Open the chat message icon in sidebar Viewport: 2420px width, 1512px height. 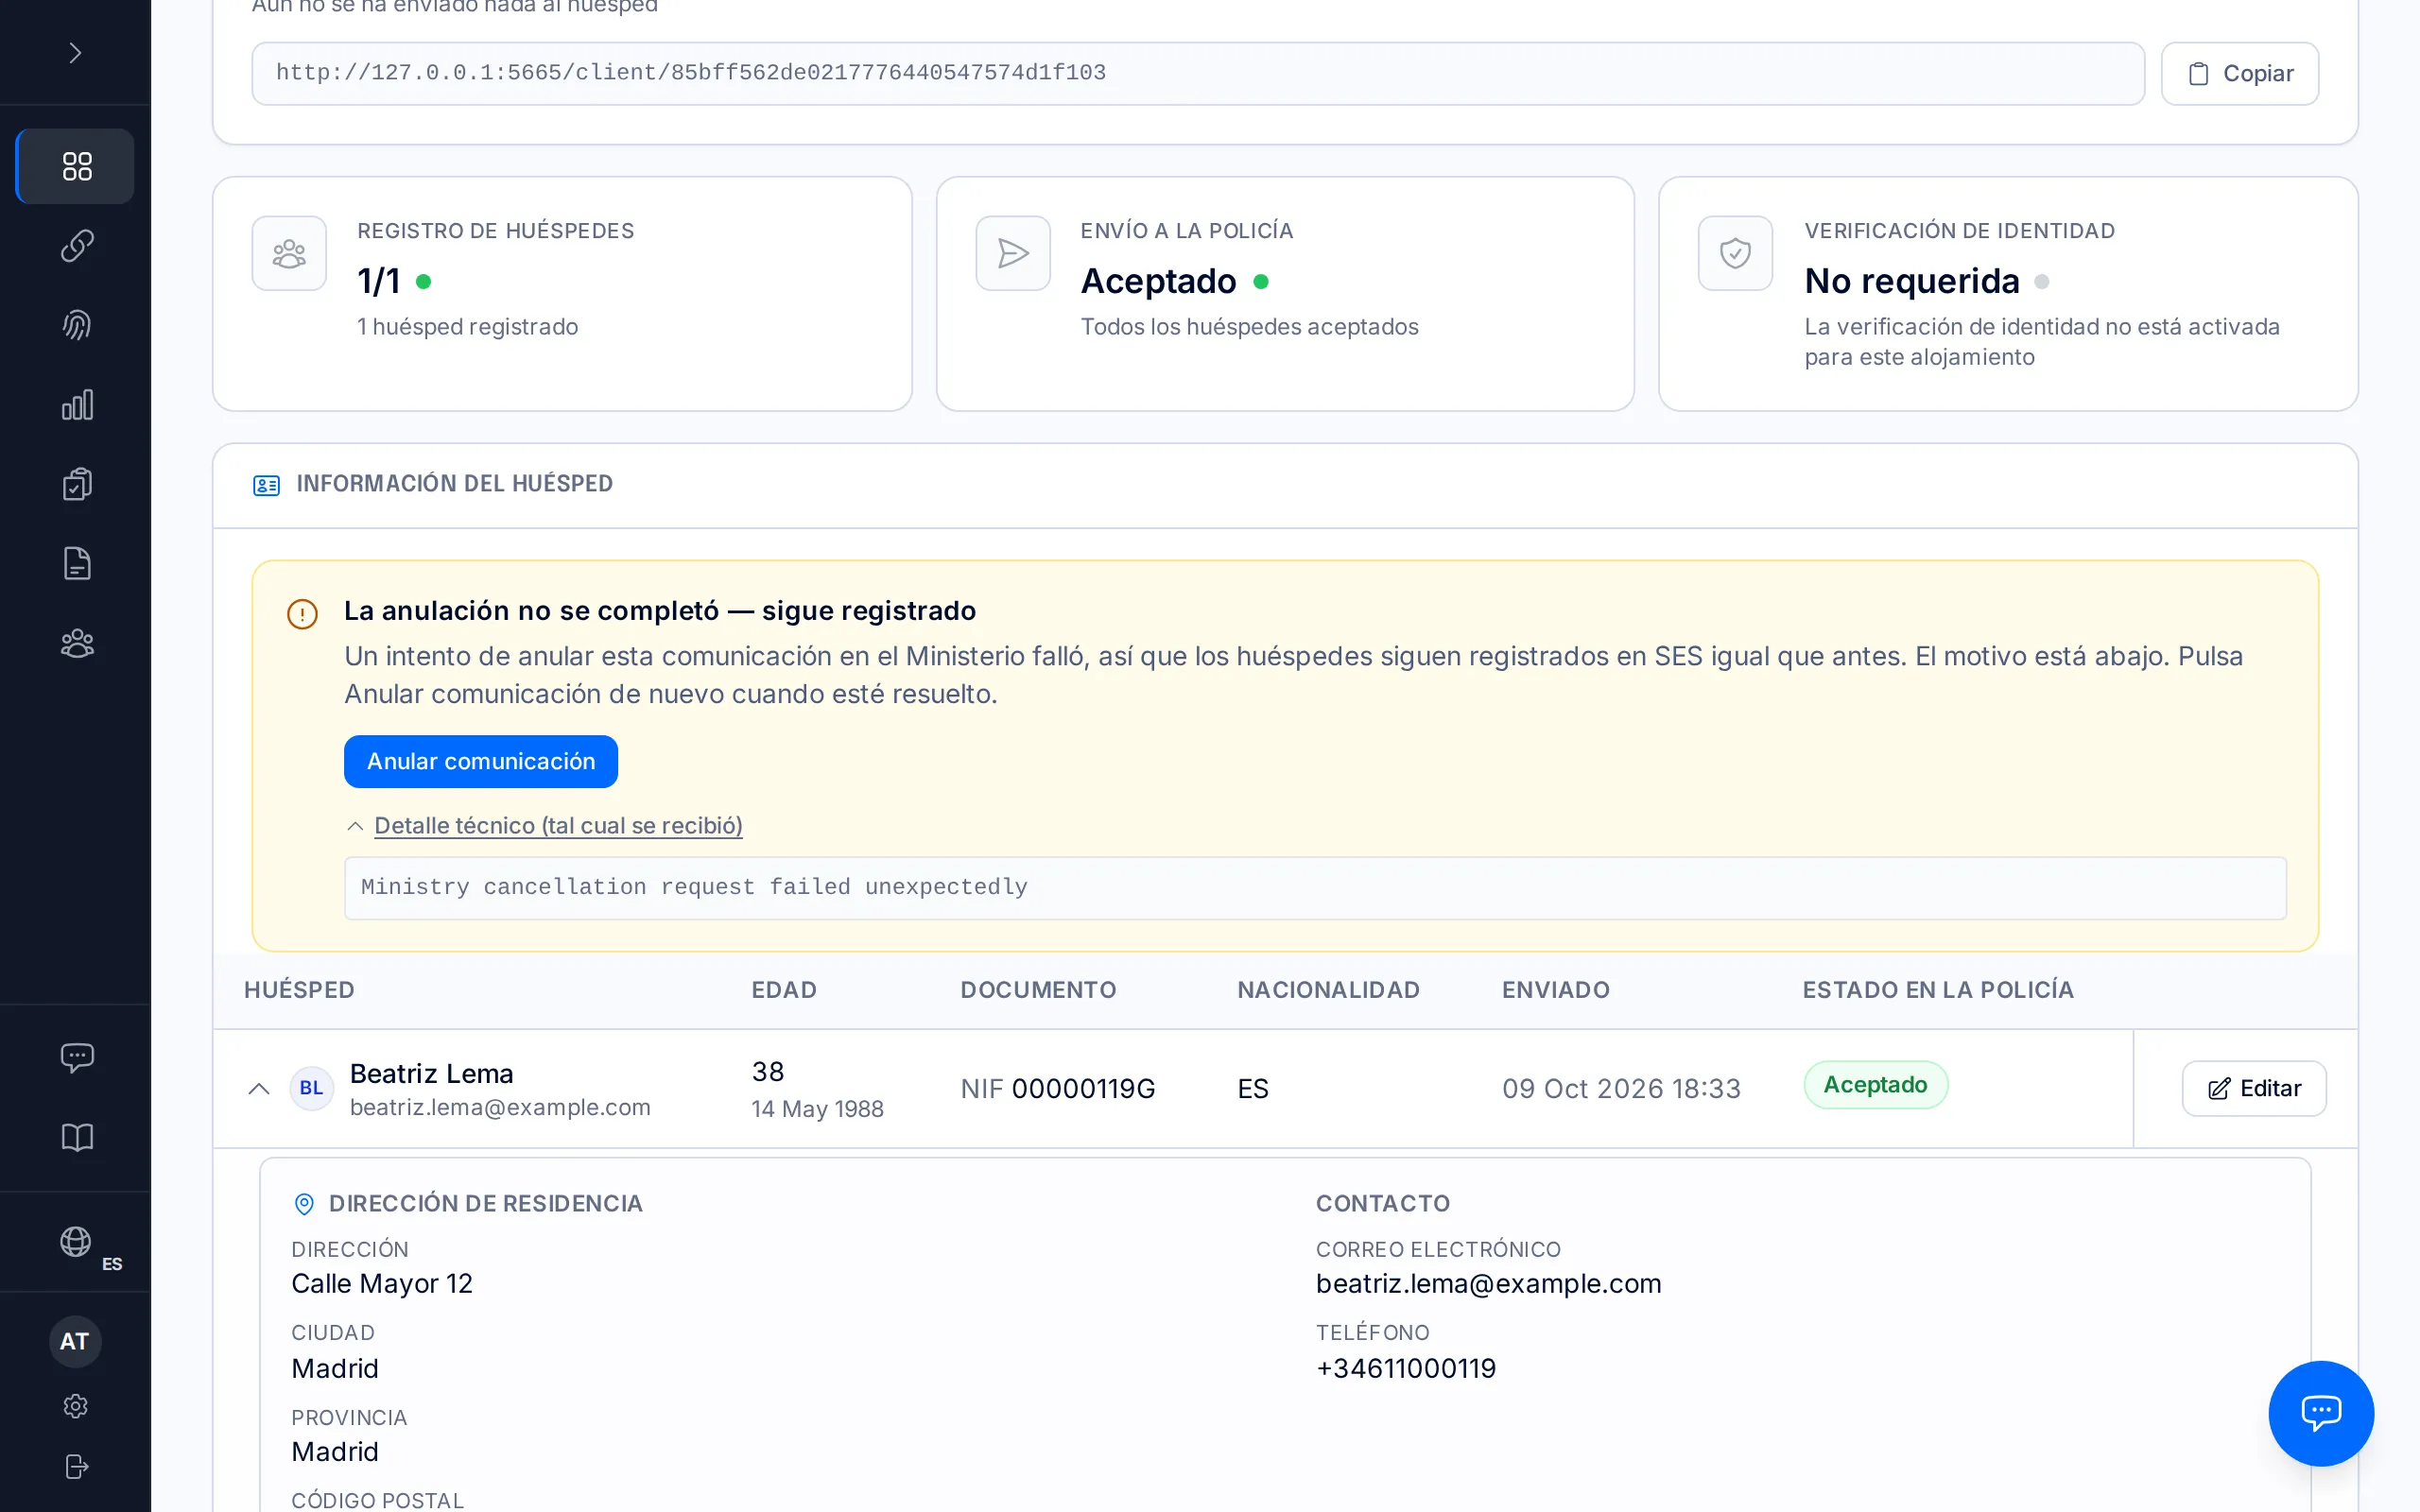[76, 1057]
